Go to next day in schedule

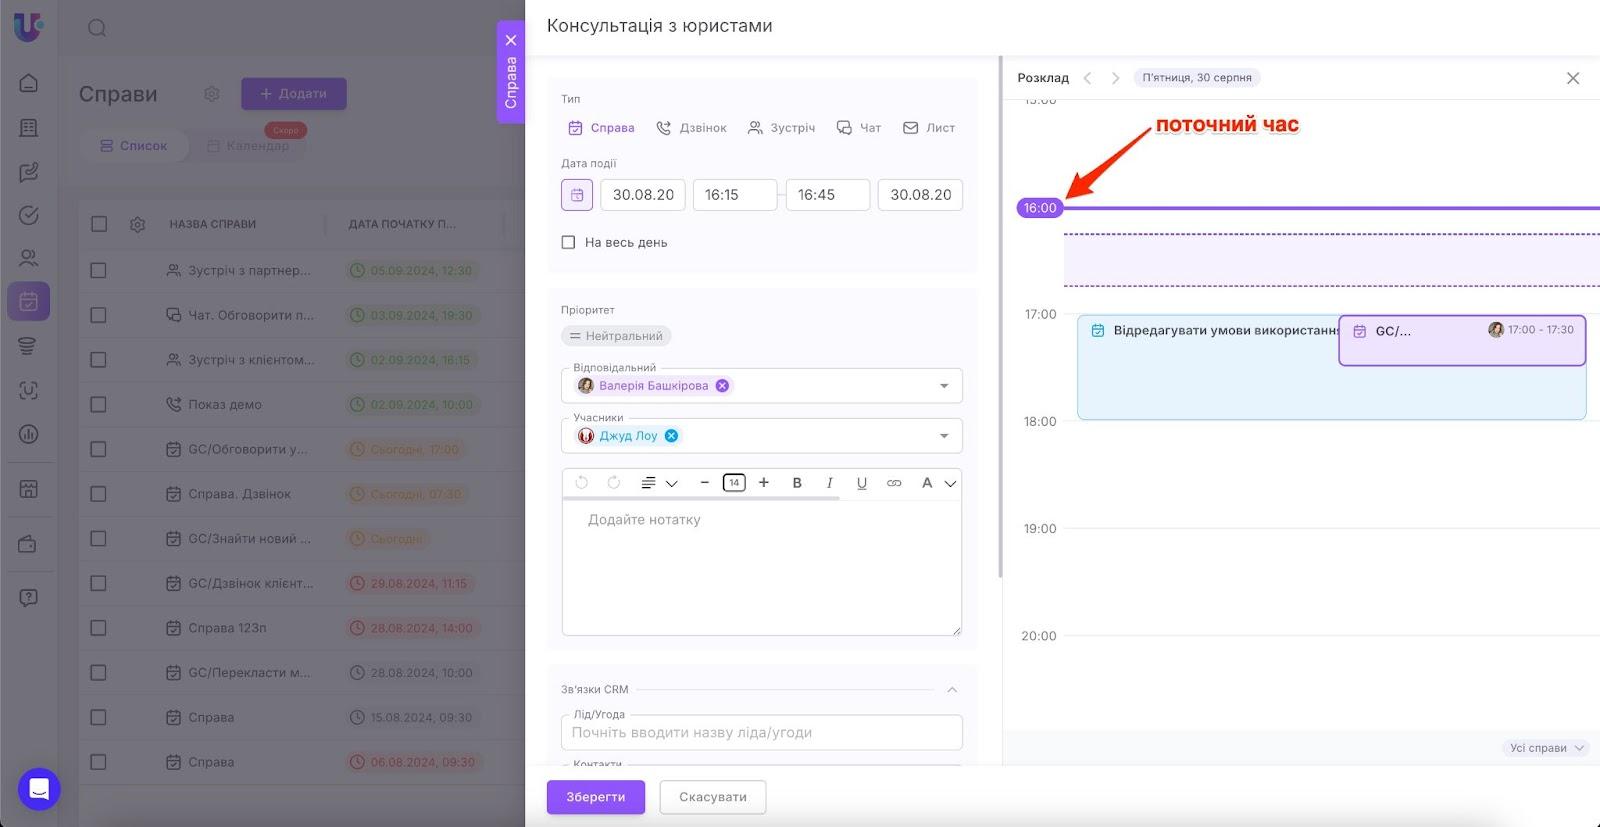(x=1115, y=78)
